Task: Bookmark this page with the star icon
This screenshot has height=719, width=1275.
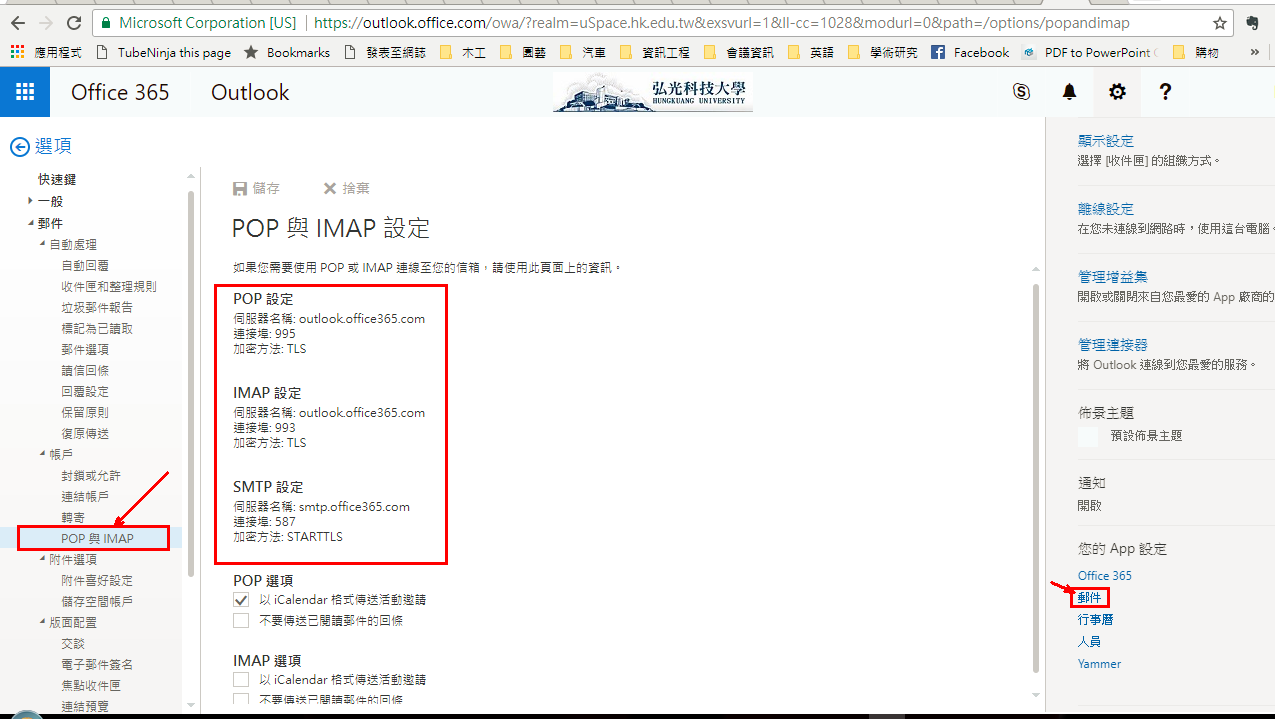Action: click(x=1219, y=22)
